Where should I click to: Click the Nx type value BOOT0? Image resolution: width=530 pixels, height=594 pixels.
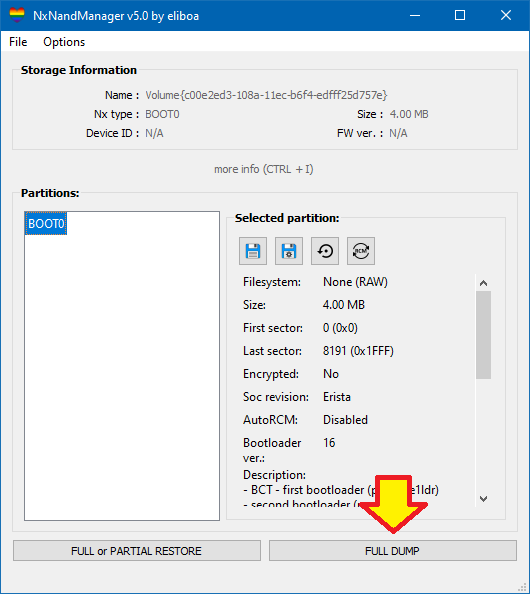(162, 114)
